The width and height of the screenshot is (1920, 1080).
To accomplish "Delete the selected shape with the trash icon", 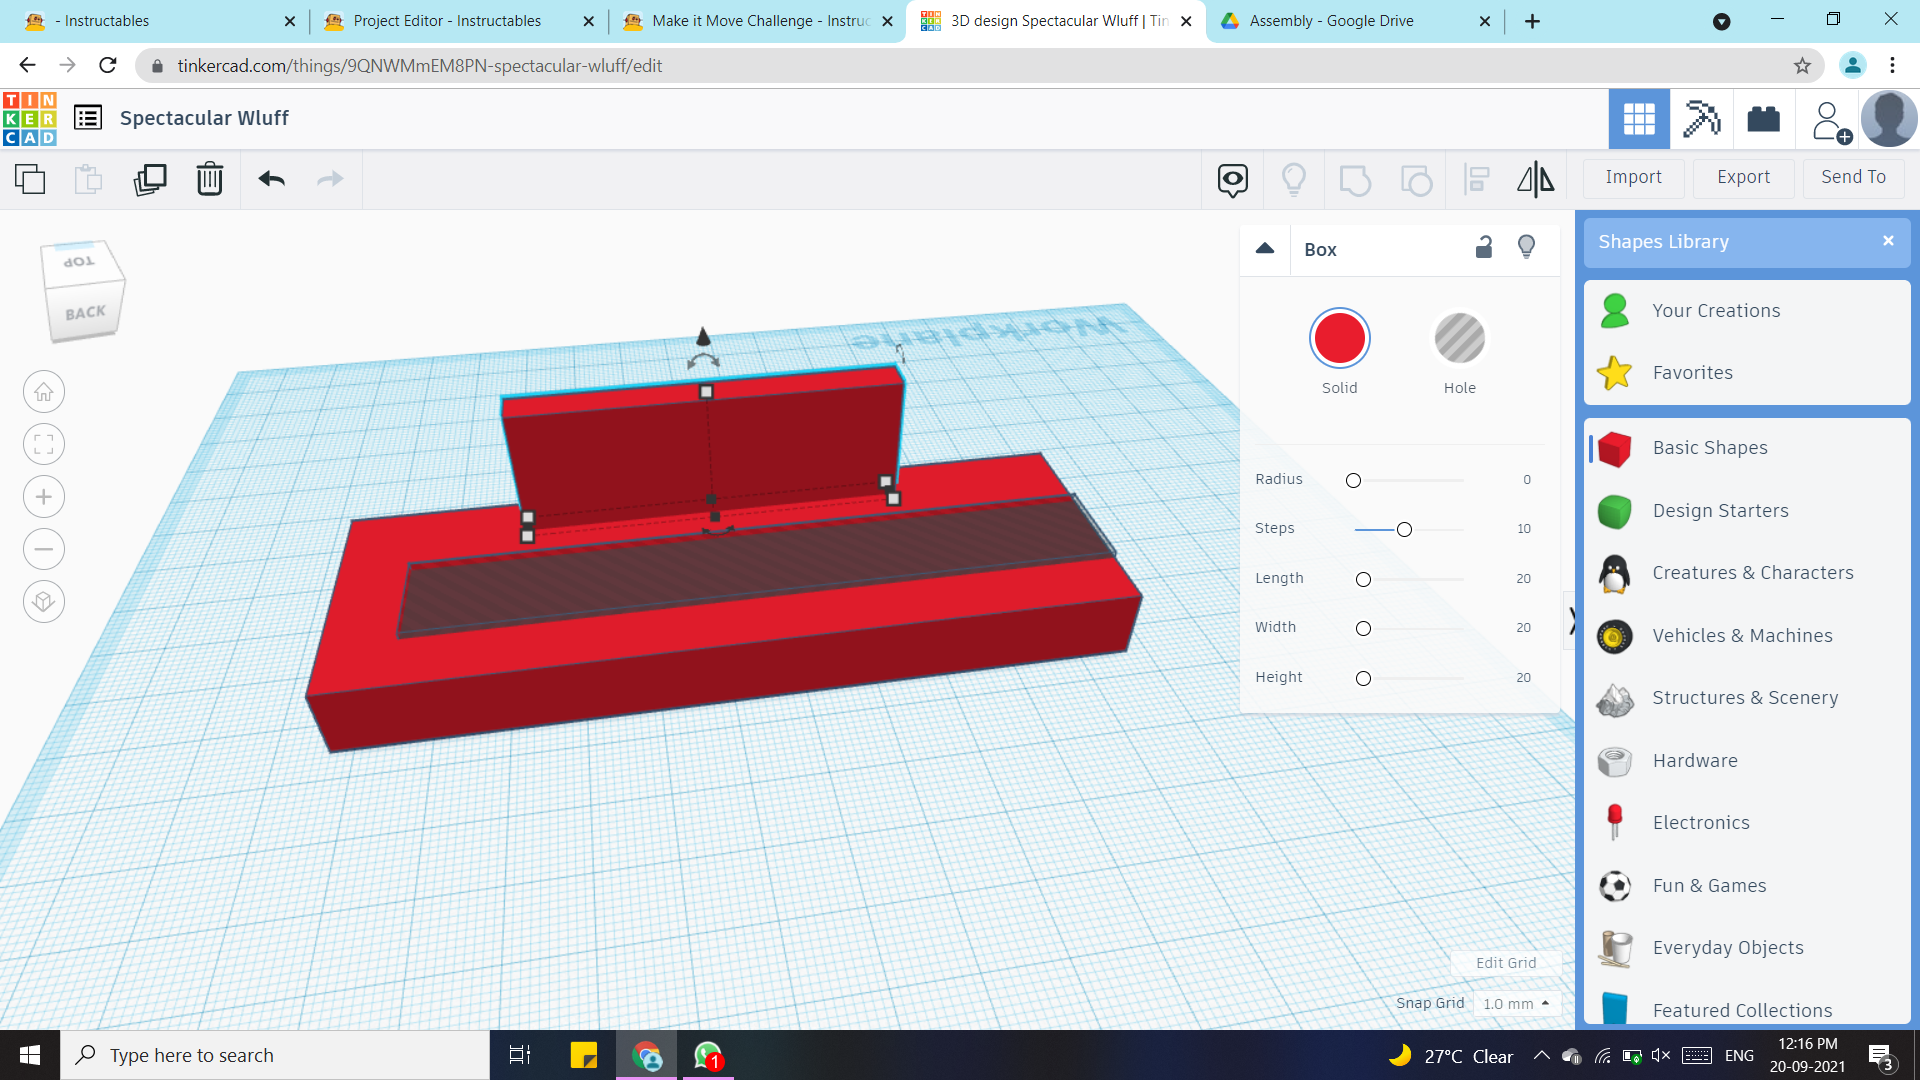I will click(x=210, y=180).
